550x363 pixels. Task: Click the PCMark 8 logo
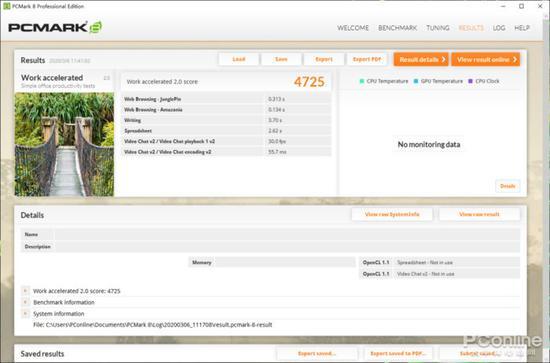coord(55,27)
